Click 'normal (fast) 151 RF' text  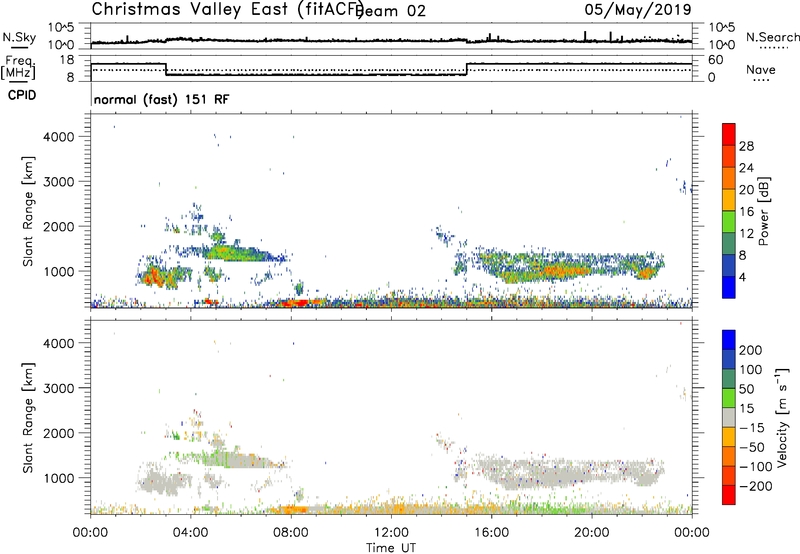(162, 99)
